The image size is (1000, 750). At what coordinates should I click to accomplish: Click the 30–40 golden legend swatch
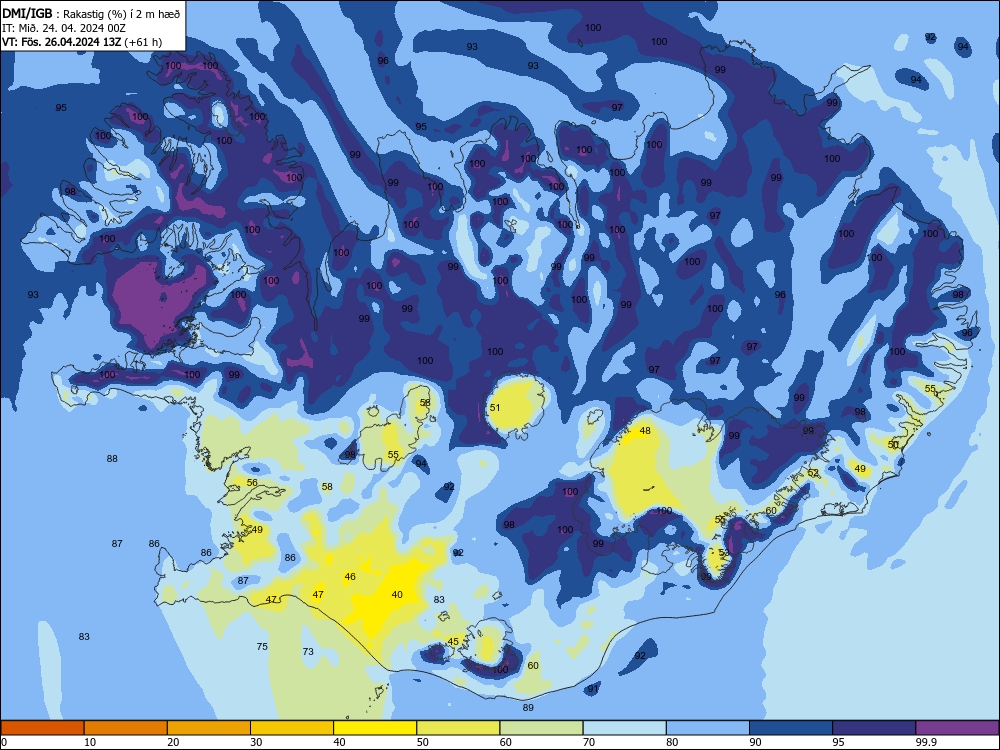(x=292, y=728)
